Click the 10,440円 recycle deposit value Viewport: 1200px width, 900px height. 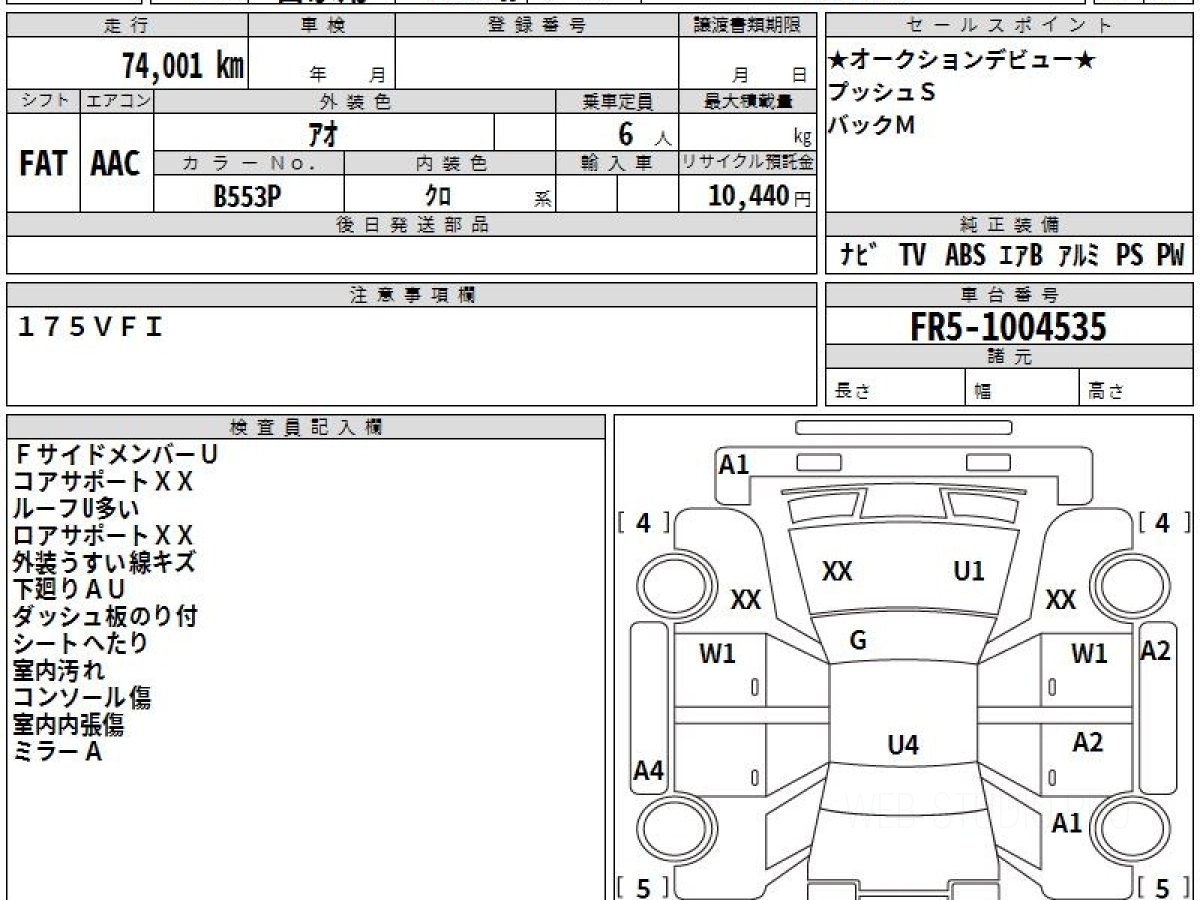[759, 196]
